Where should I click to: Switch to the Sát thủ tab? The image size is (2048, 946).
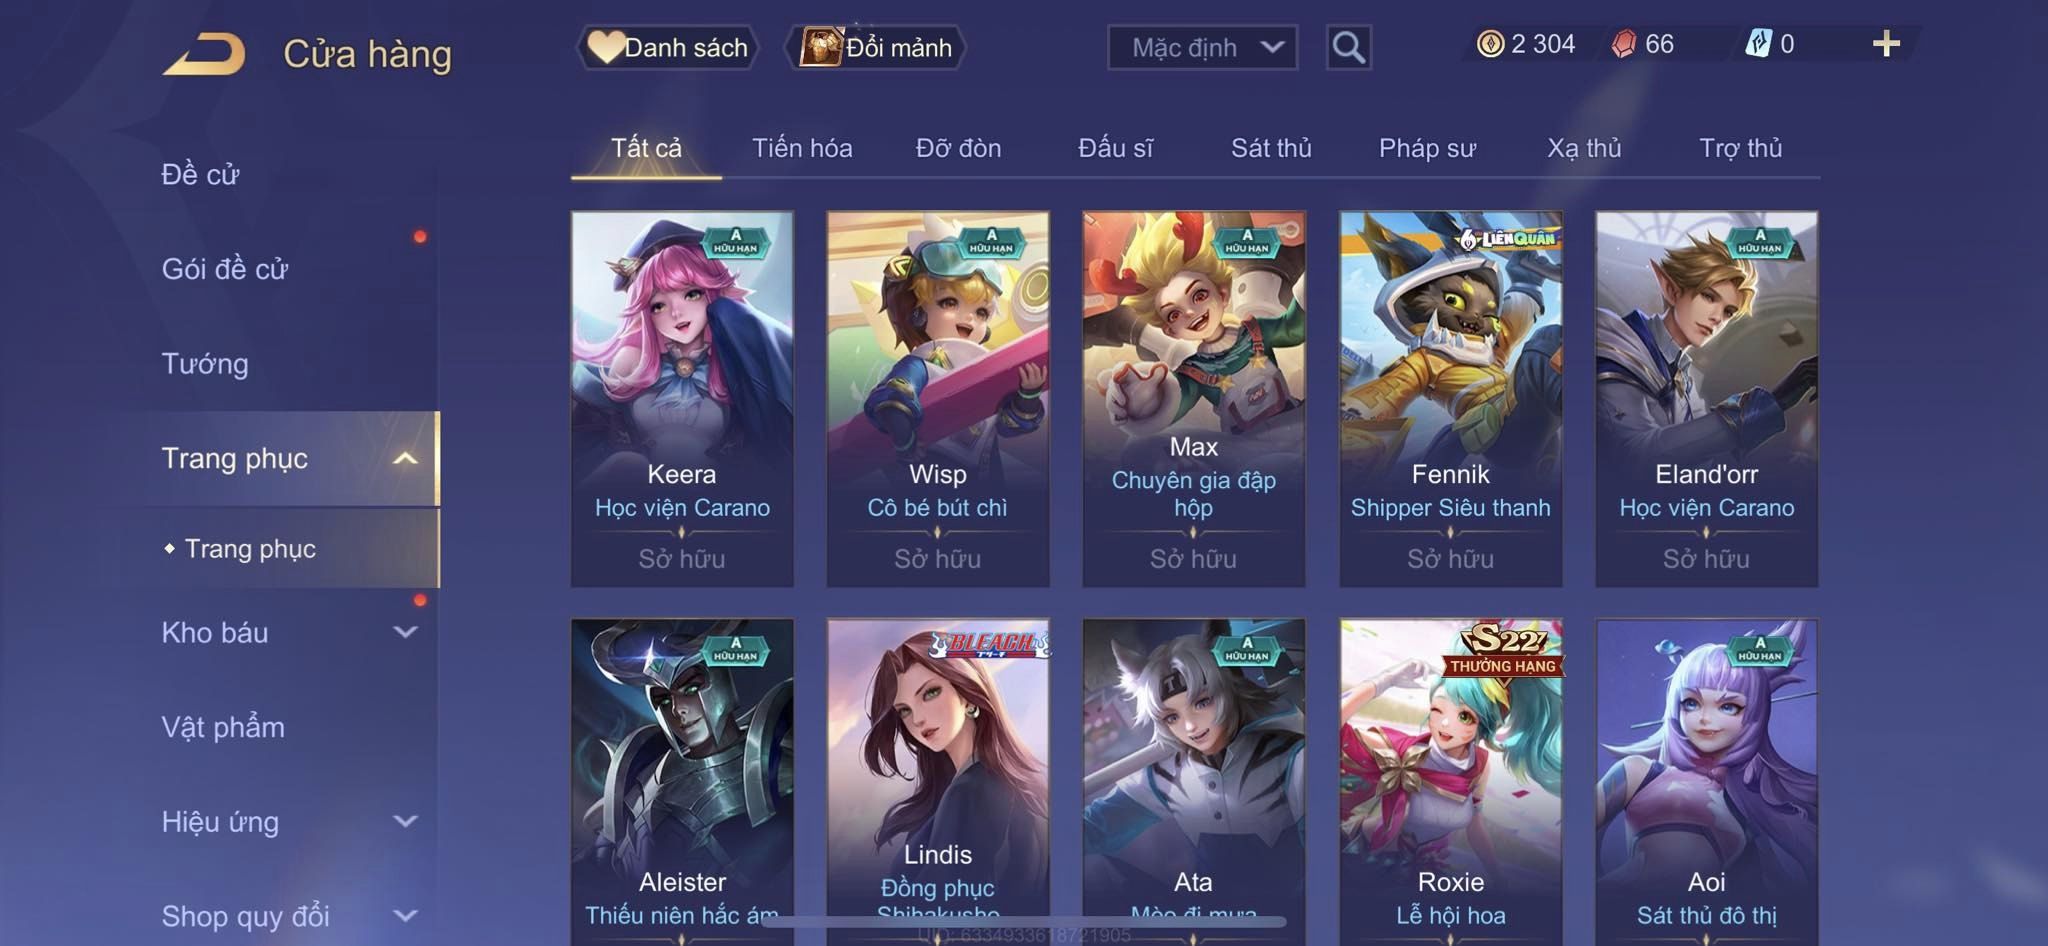click(x=1271, y=148)
